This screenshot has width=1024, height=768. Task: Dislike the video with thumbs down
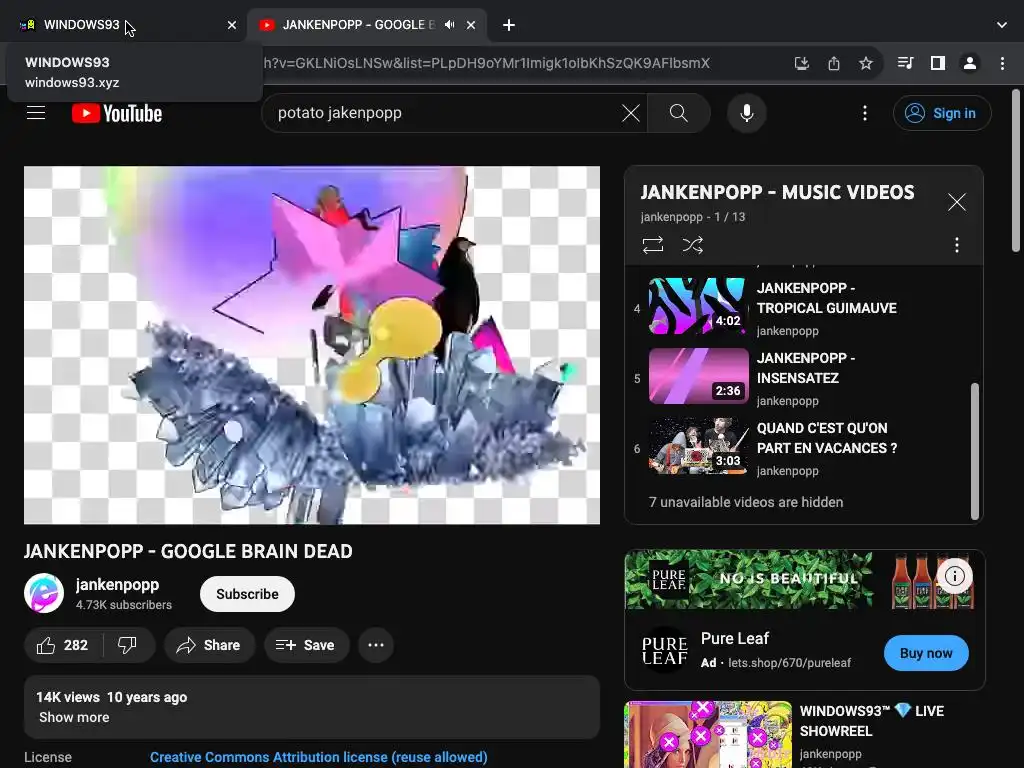point(127,645)
